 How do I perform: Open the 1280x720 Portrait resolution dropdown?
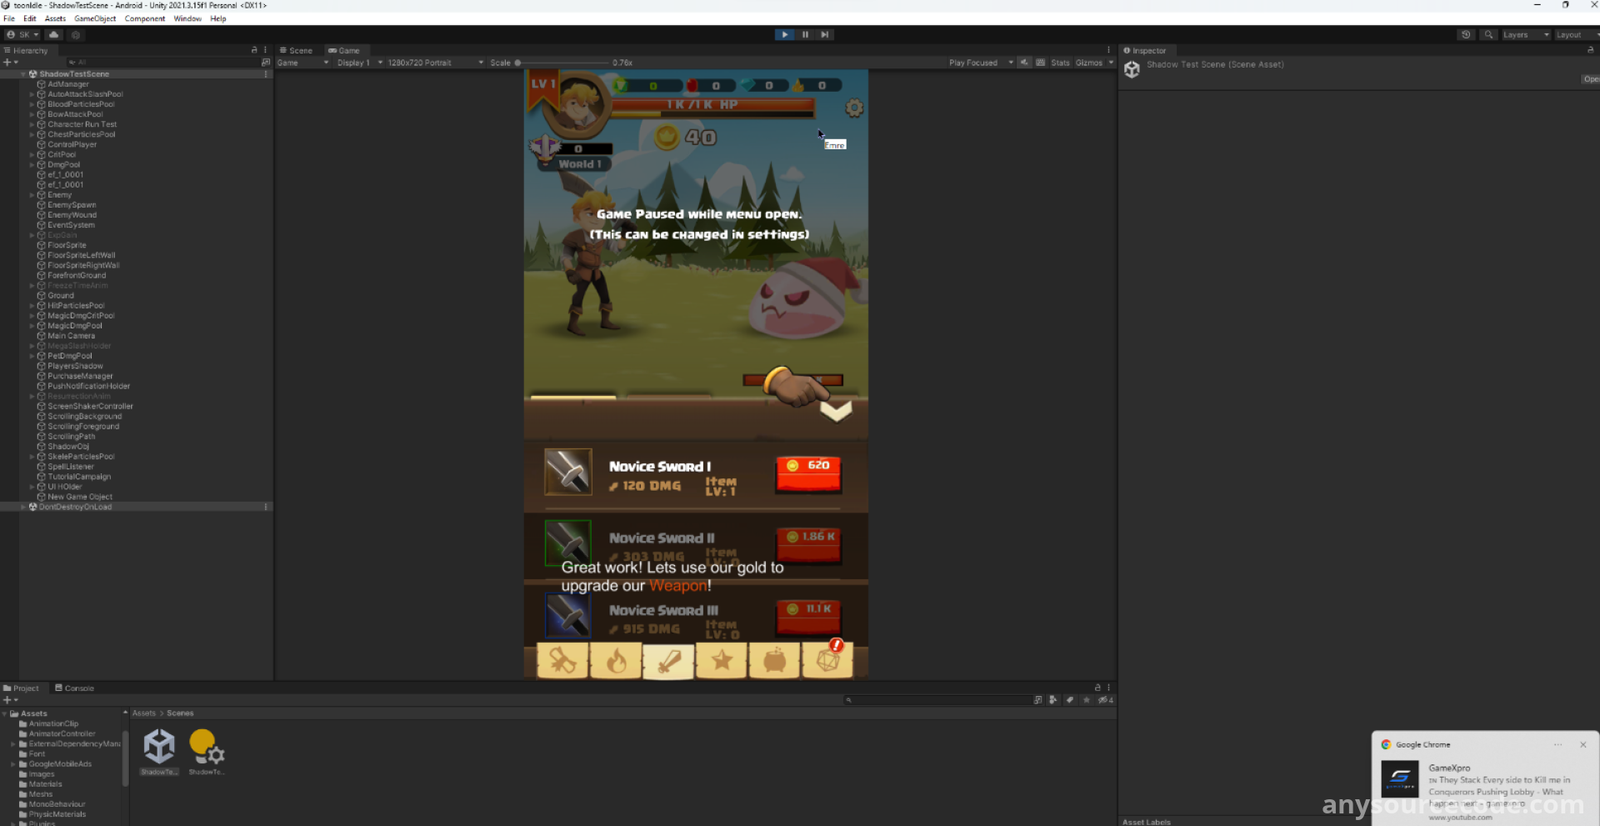coord(435,62)
